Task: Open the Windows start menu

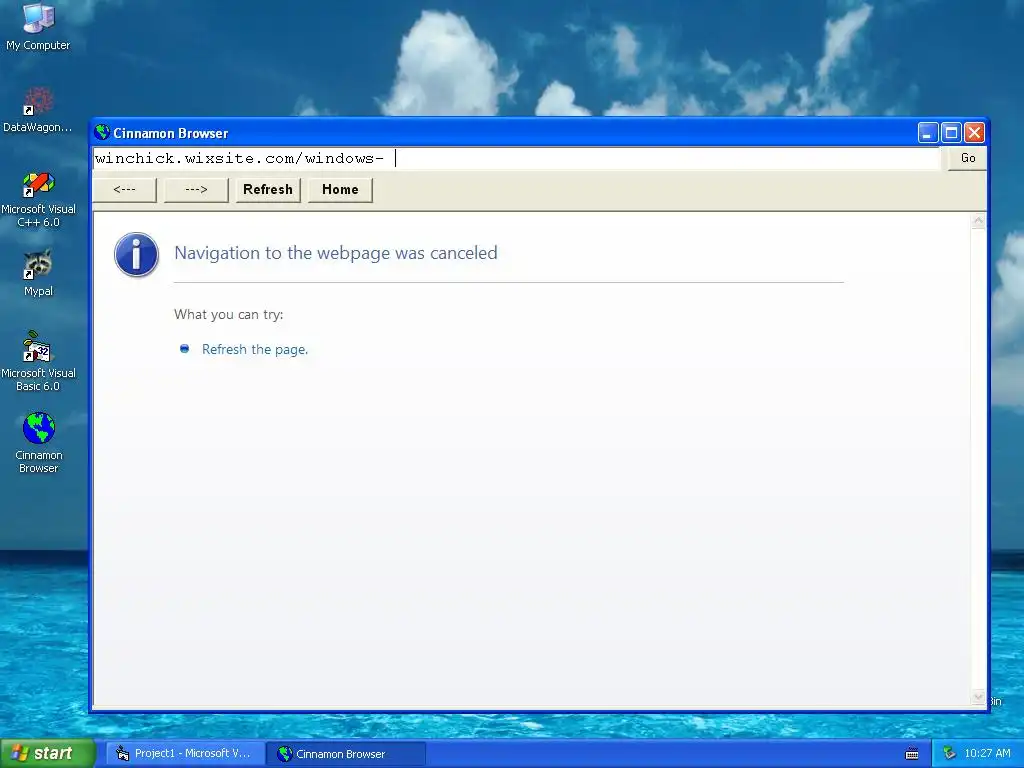Action: click(x=47, y=754)
